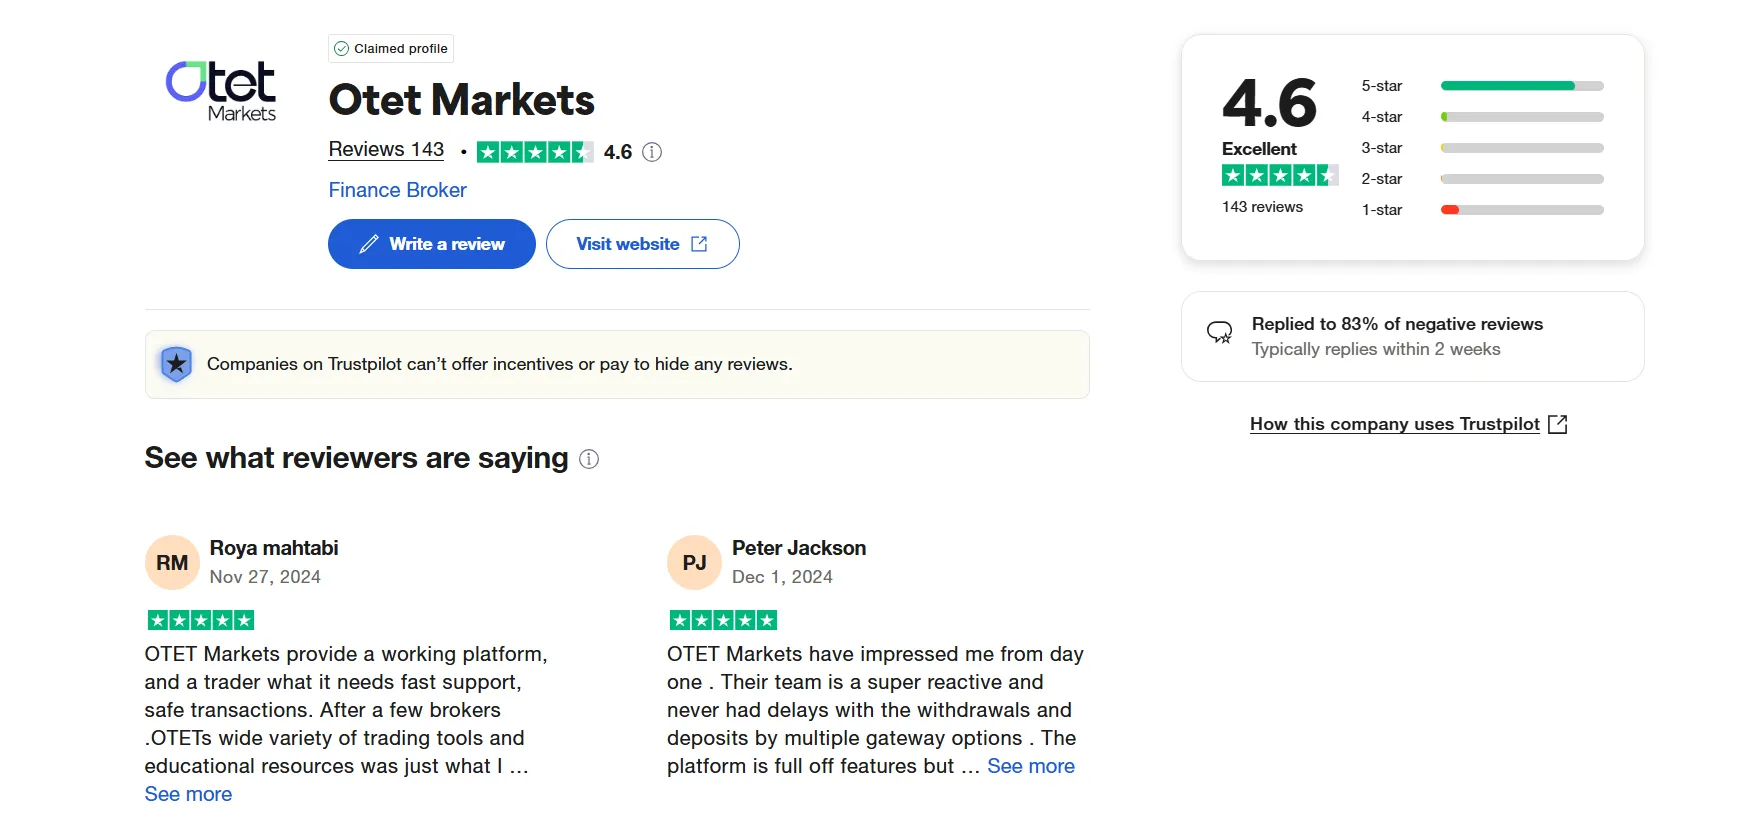Expand Roya mahtabi's review with See more
Screen dimensions: 1740x825
pyautogui.click(x=187, y=793)
